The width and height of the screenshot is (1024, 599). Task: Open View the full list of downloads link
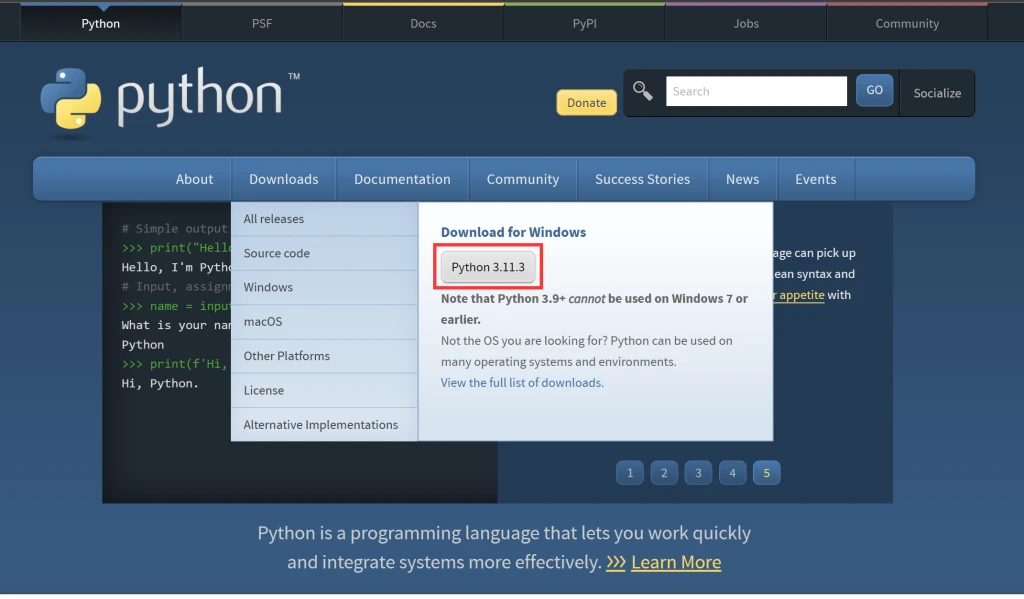(x=522, y=382)
